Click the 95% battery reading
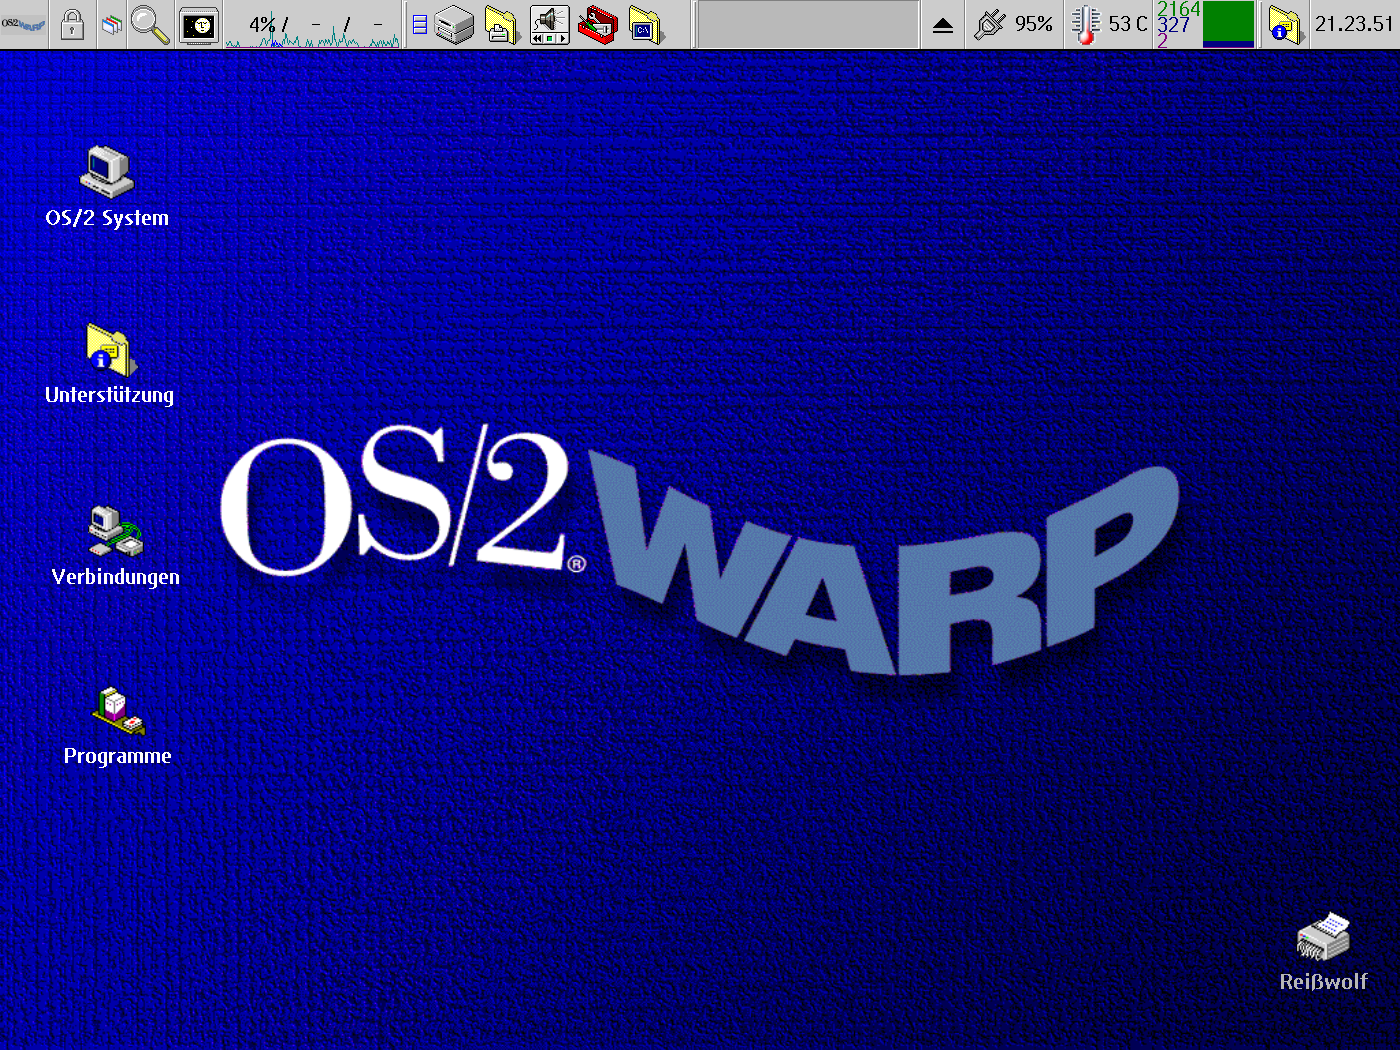Image resolution: width=1400 pixels, height=1050 pixels. (x=1034, y=24)
